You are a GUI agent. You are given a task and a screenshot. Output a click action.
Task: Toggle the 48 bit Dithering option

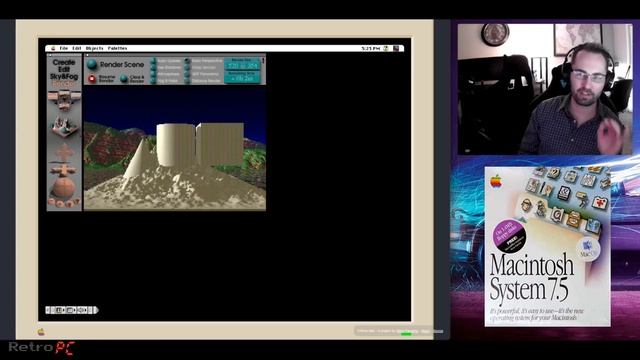(187, 74)
